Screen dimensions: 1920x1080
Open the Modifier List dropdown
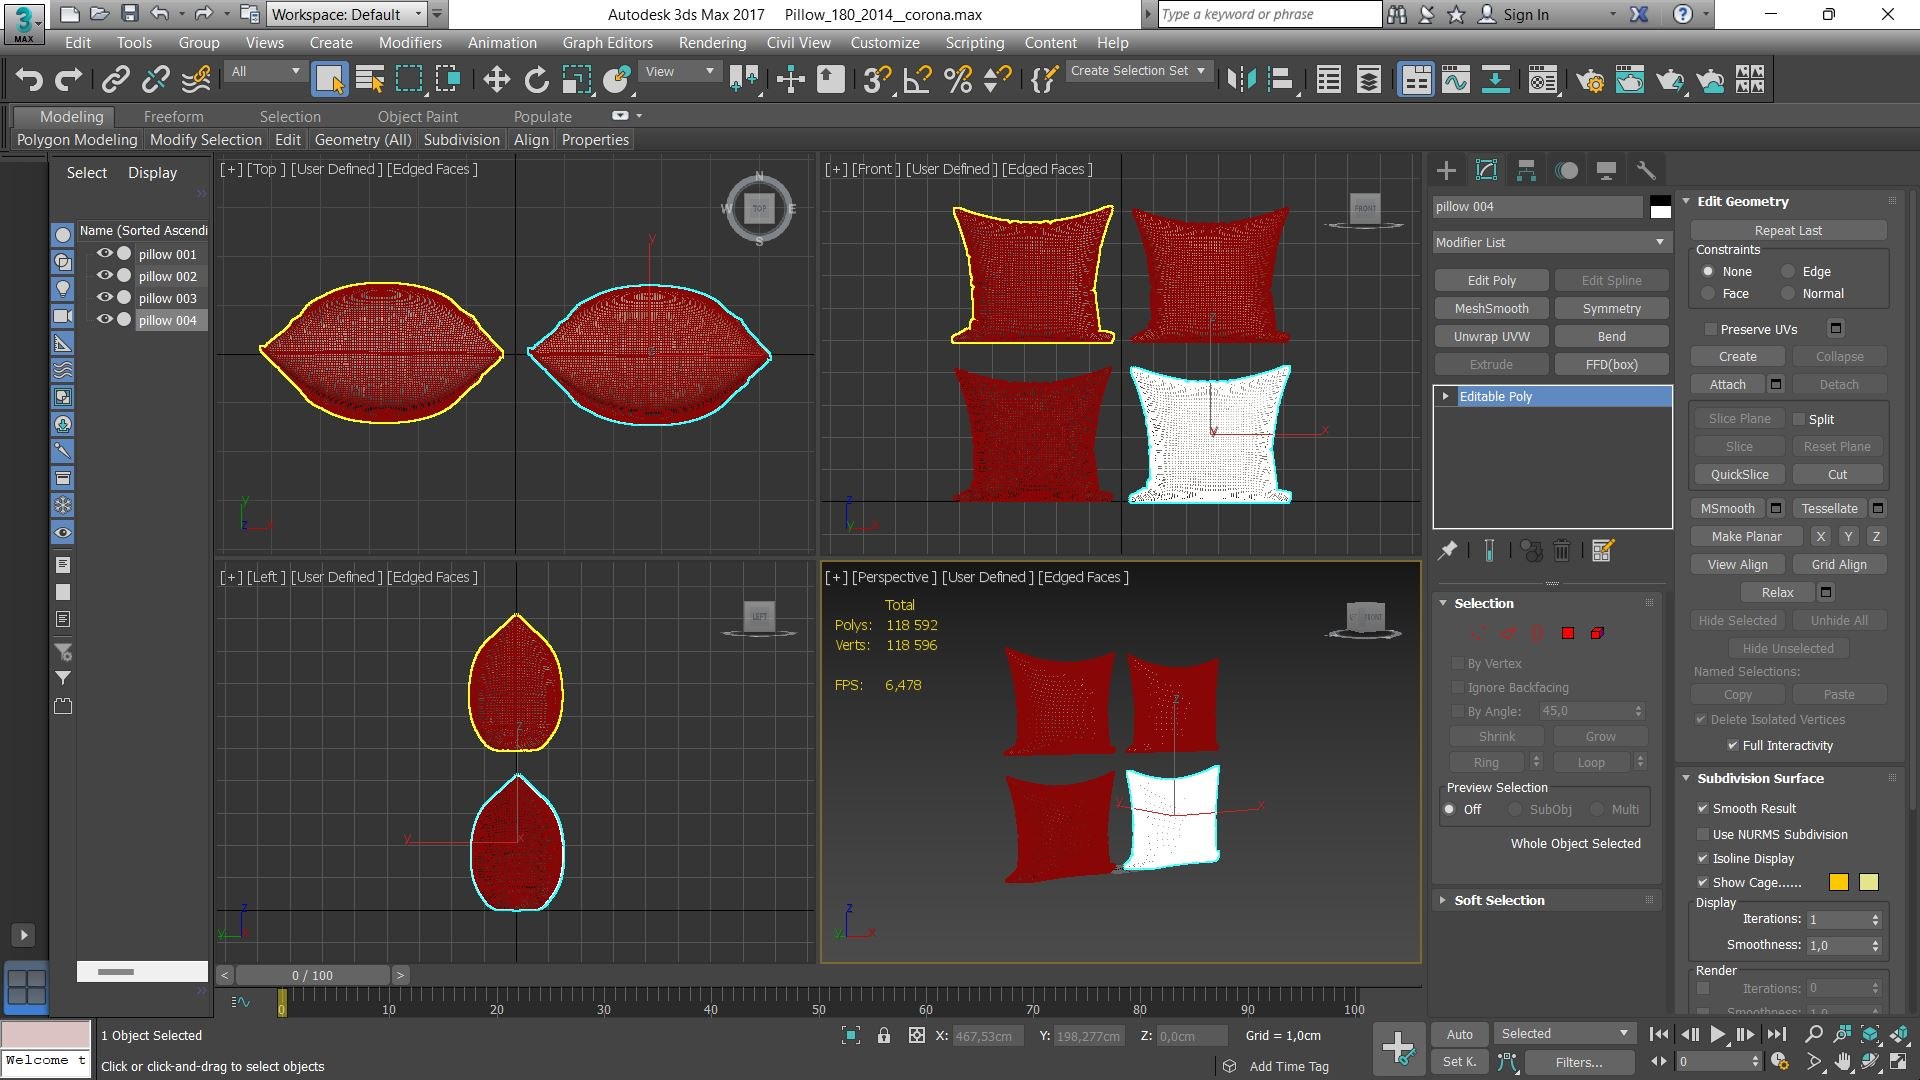tap(1551, 242)
